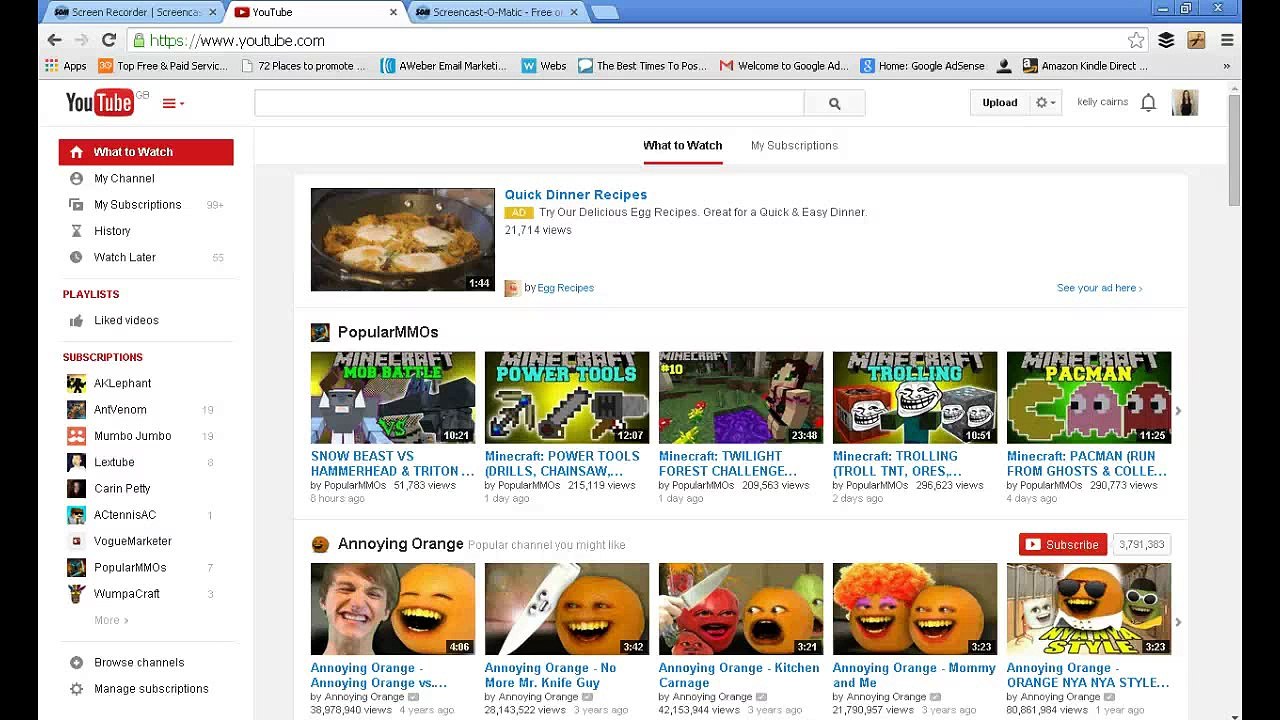This screenshot has width=1280, height=720.
Task: Select the My Subscriptions tab
Action: [794, 146]
